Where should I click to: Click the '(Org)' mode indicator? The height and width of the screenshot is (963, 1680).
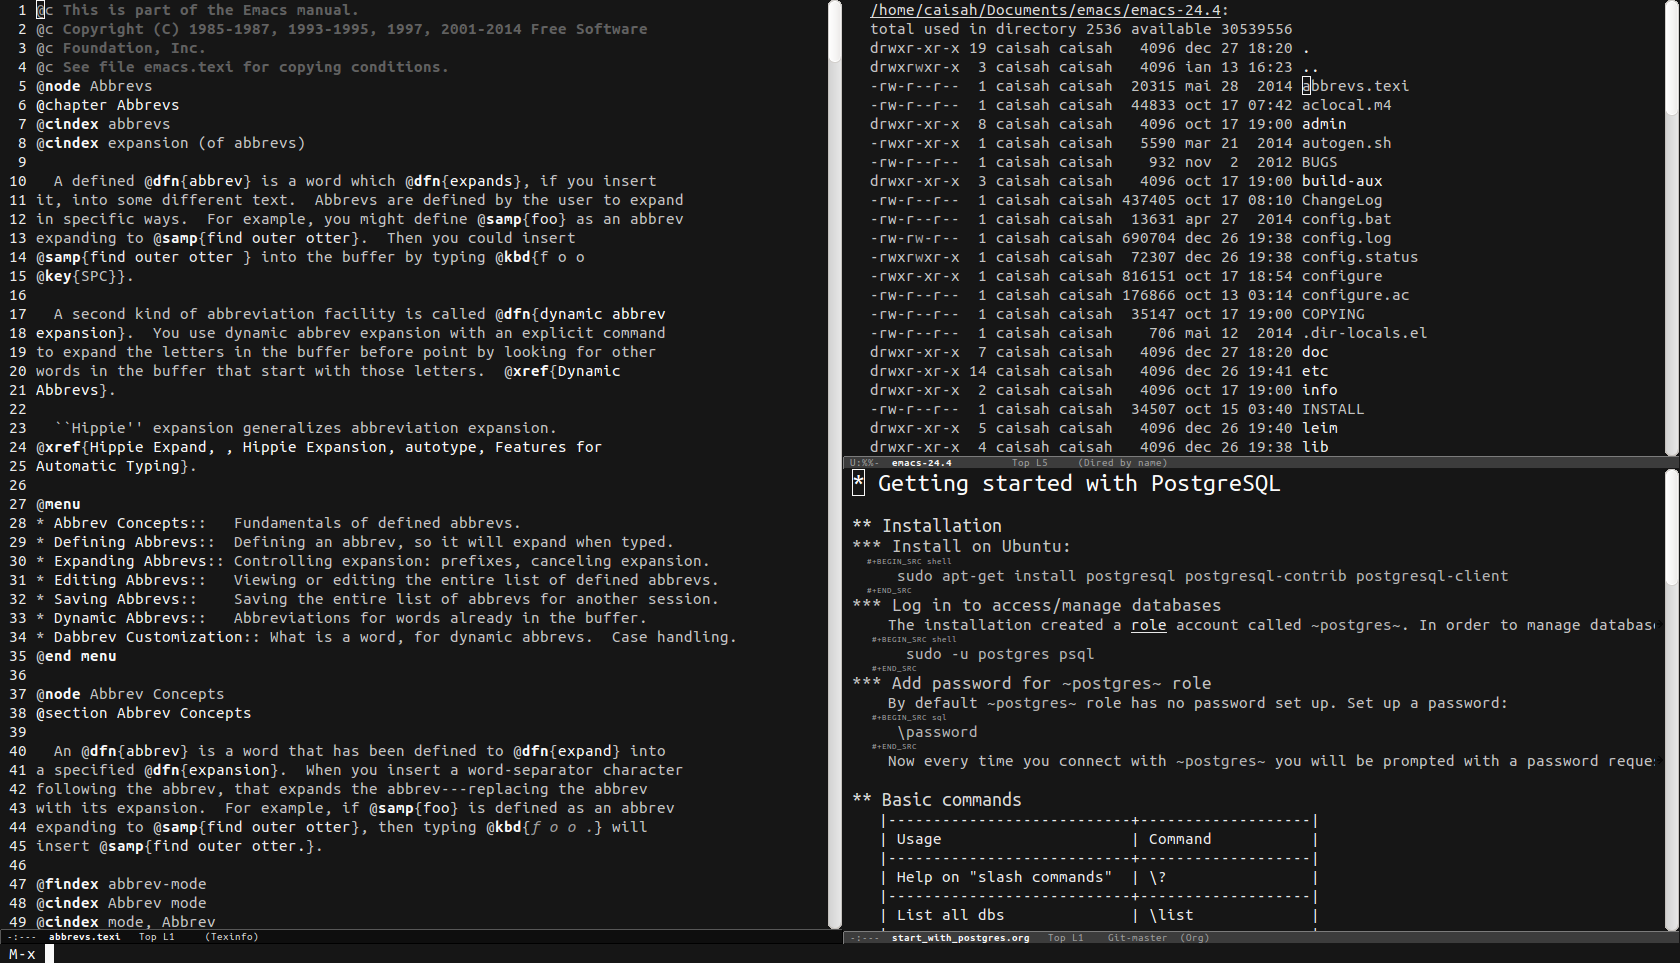[1194, 938]
